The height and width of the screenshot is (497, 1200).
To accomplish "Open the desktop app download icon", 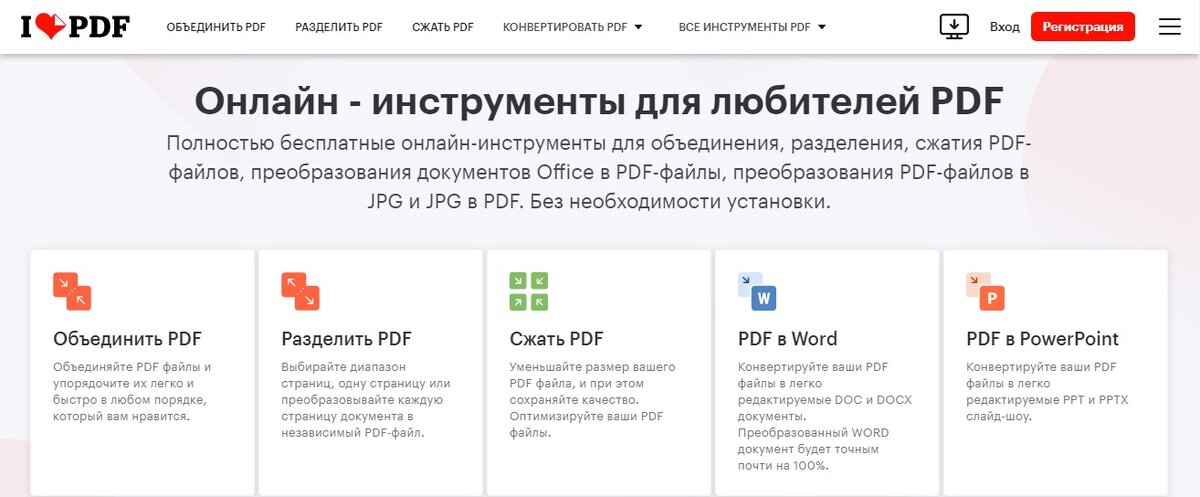I will (955, 27).
